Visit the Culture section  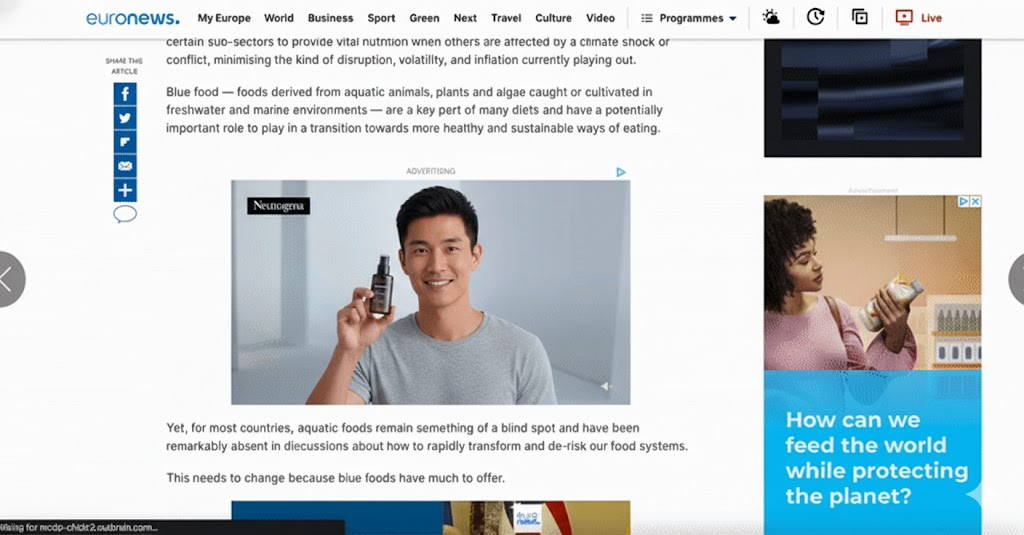click(x=553, y=18)
